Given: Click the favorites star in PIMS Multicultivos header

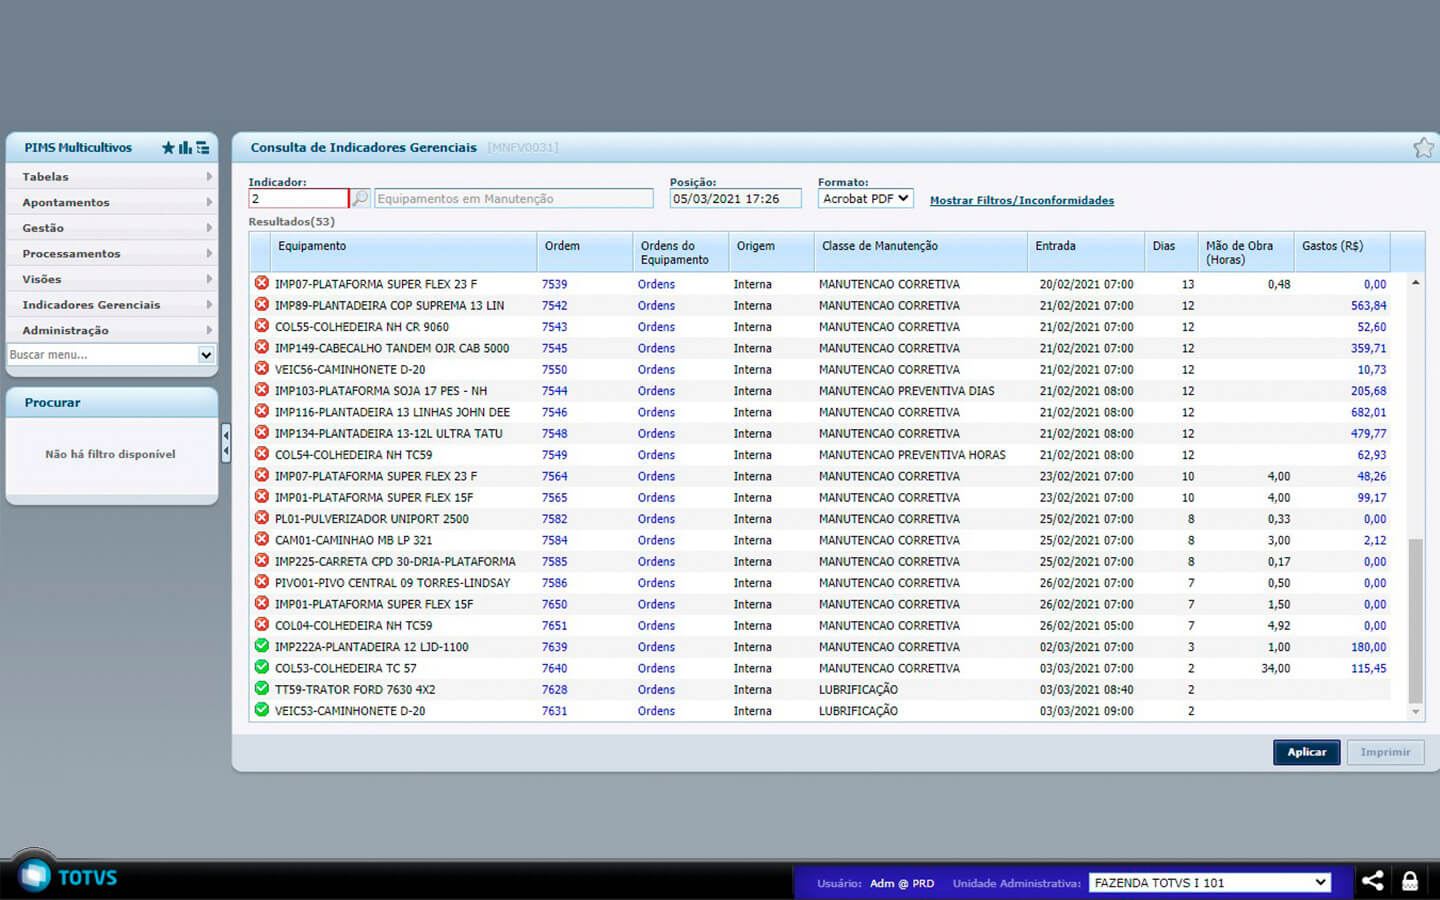Looking at the screenshot, I should tap(168, 148).
